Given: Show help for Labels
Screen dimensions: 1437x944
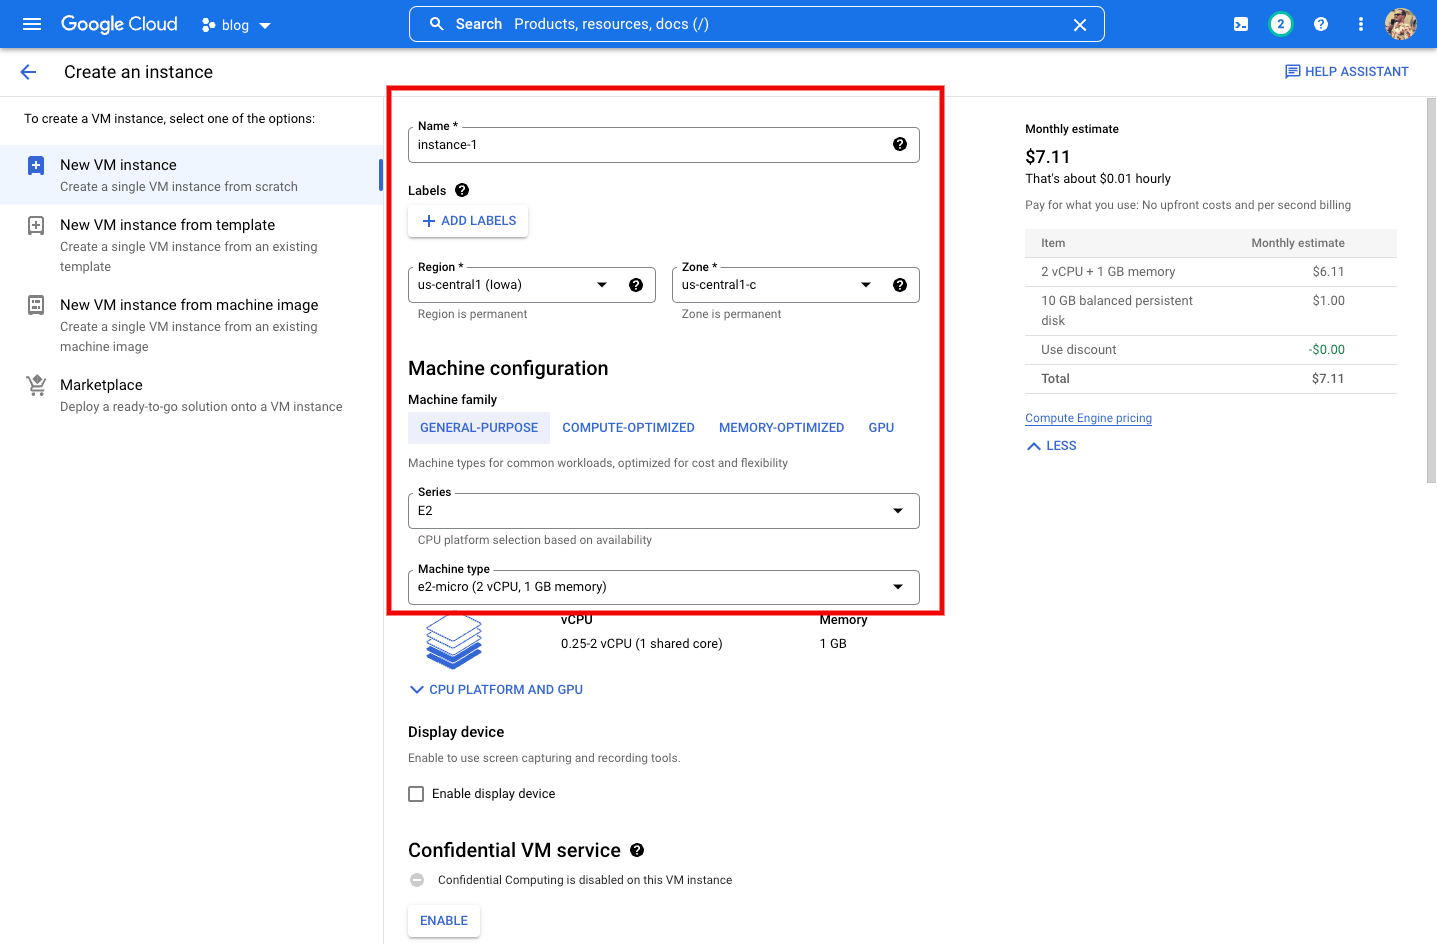Looking at the screenshot, I should 462,190.
